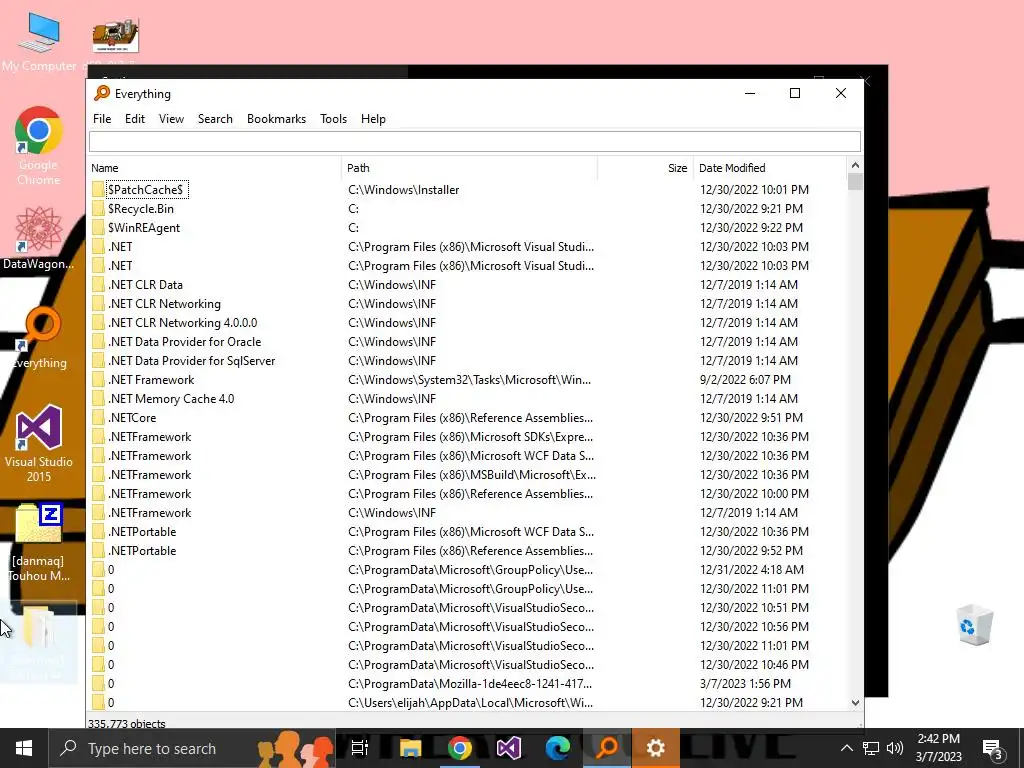Open the Recycle Bin on desktop

tap(975, 625)
